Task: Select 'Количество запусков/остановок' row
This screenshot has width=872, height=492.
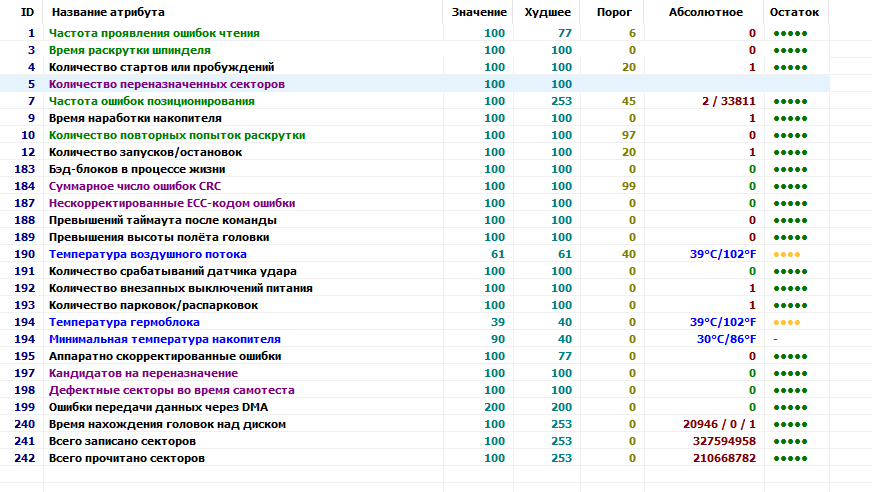Action: coord(414,152)
